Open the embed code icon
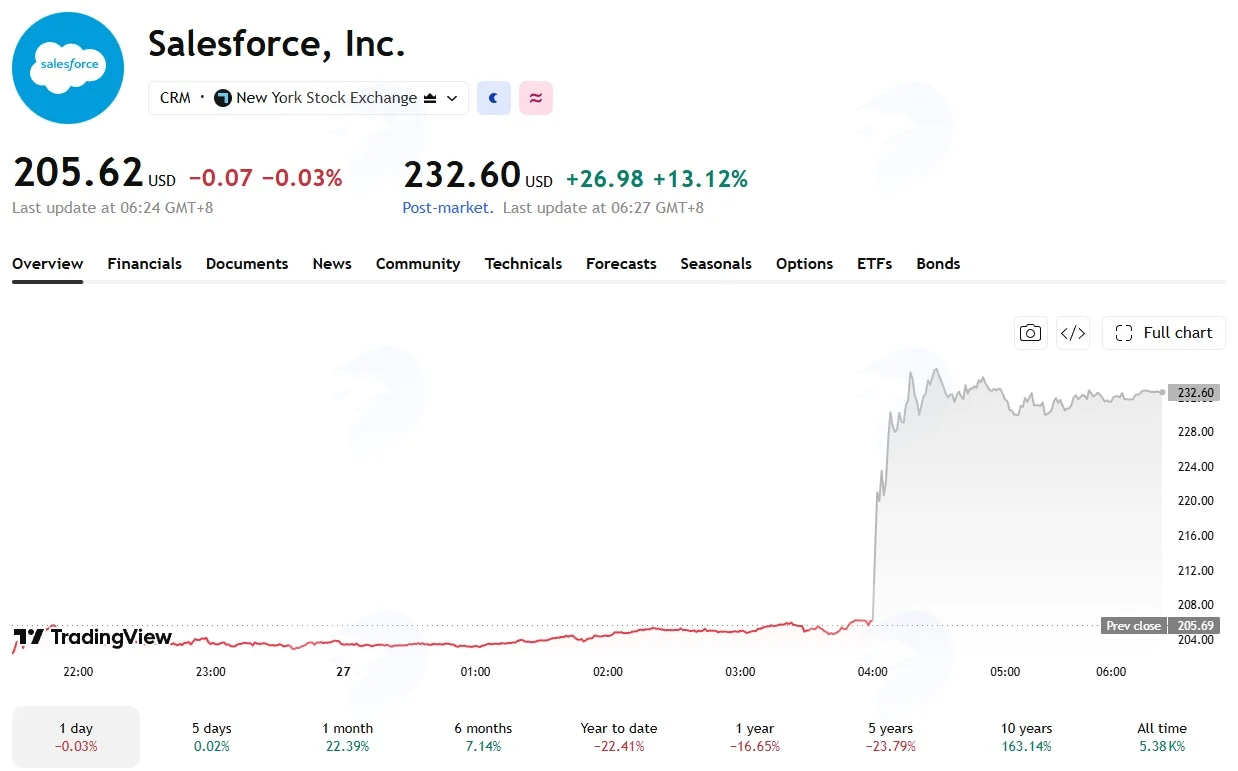 point(1073,333)
